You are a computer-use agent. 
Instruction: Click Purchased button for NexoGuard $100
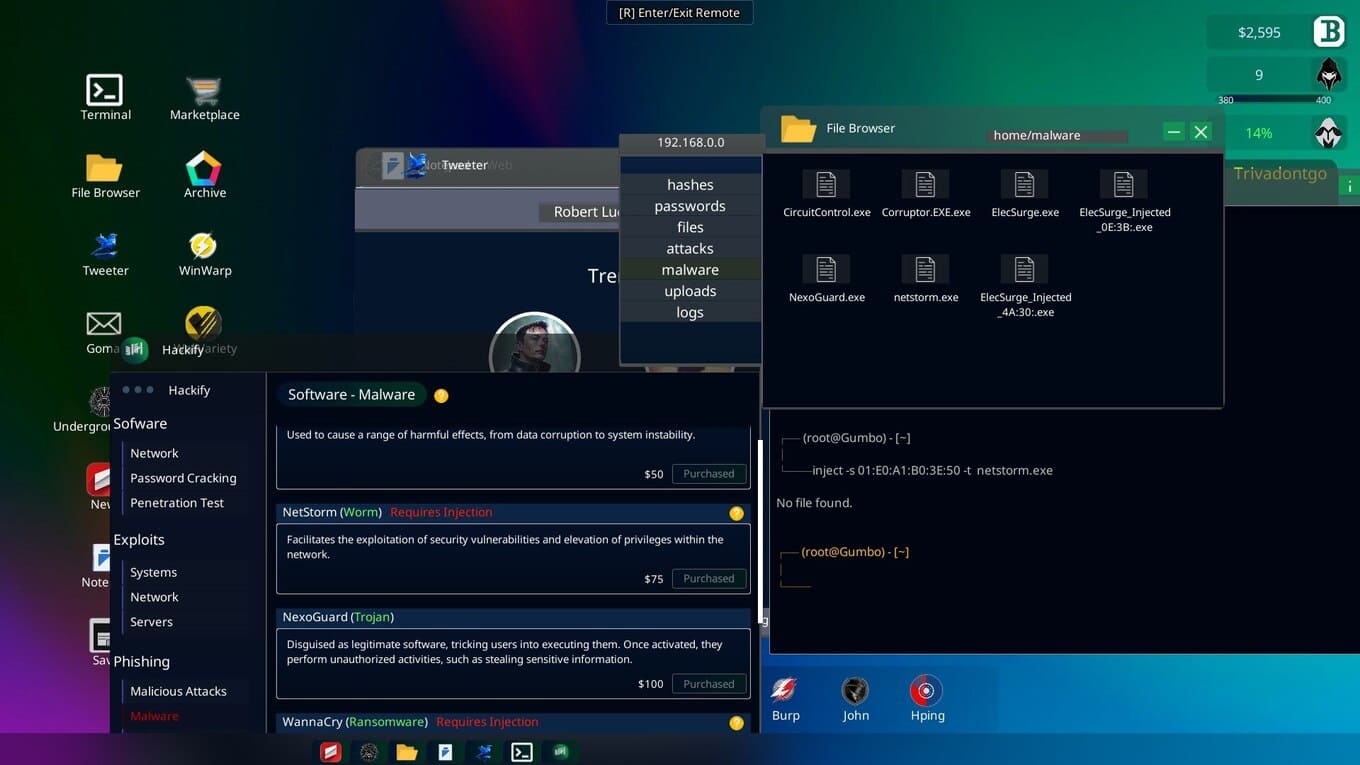pyautogui.click(x=709, y=684)
